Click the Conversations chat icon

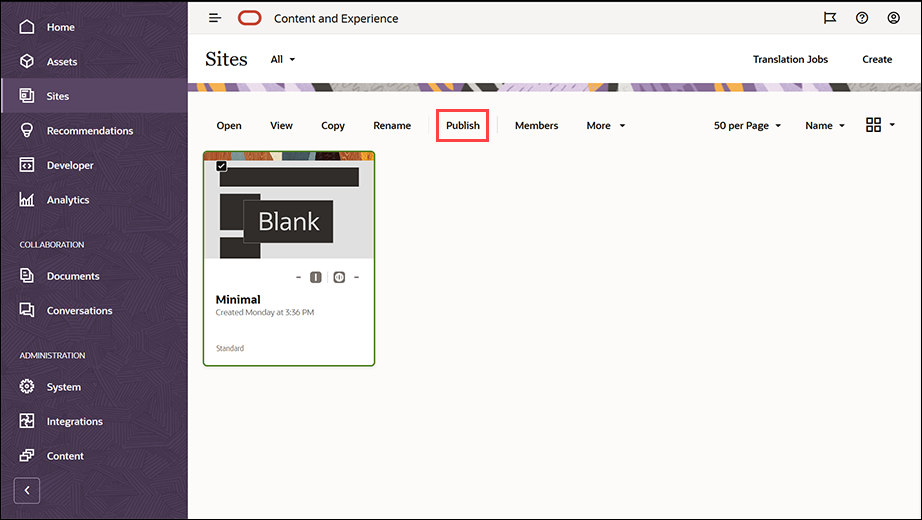(27, 310)
